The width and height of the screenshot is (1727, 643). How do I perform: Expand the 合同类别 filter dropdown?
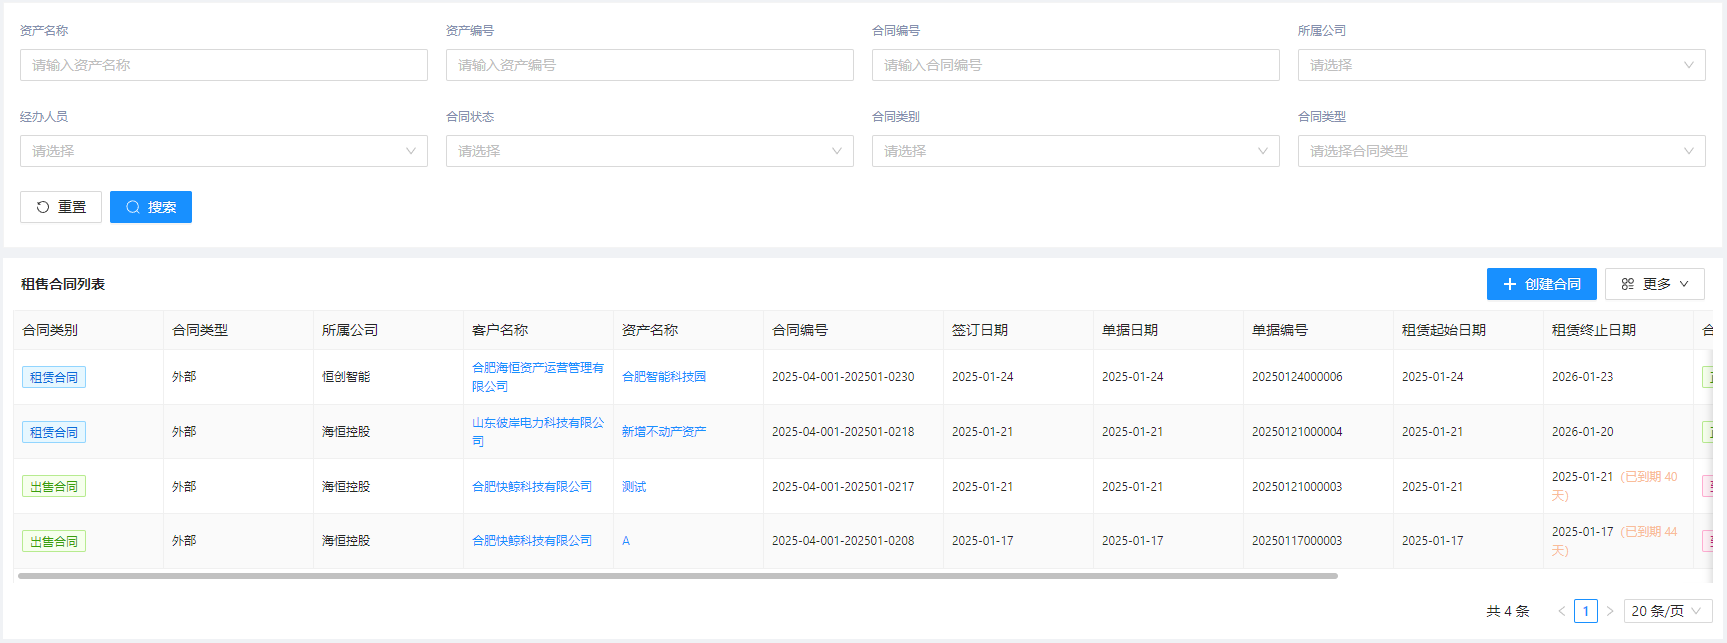point(1076,151)
